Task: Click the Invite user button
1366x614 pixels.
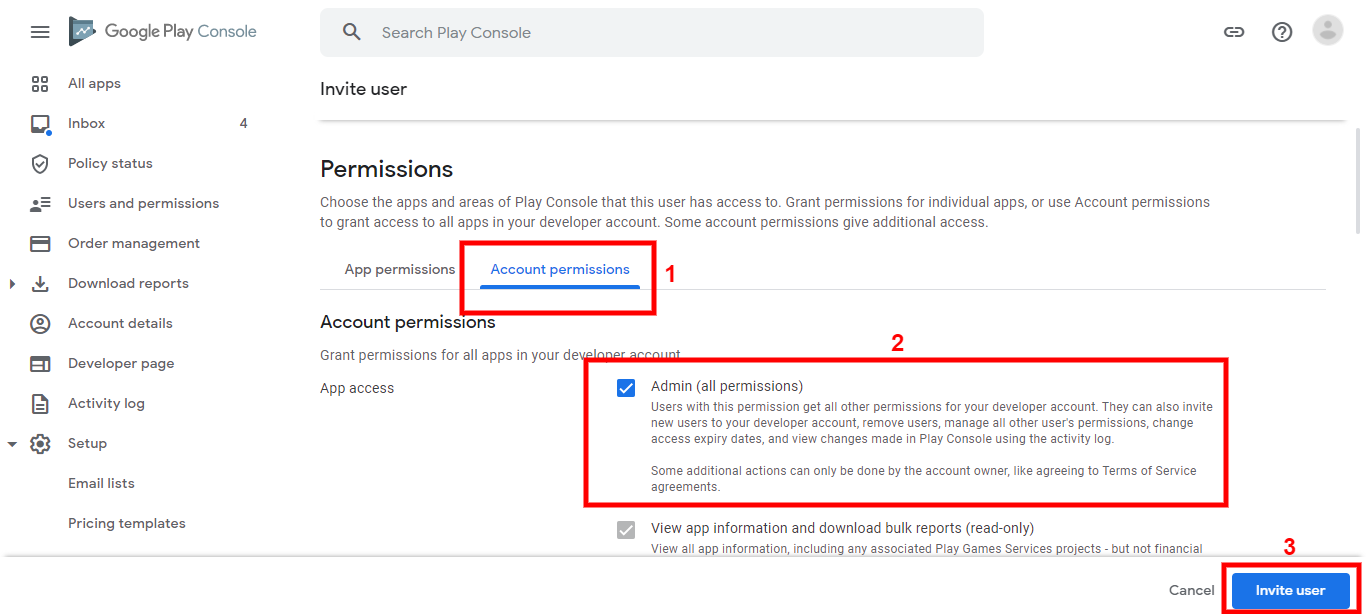Action: tap(1290, 590)
